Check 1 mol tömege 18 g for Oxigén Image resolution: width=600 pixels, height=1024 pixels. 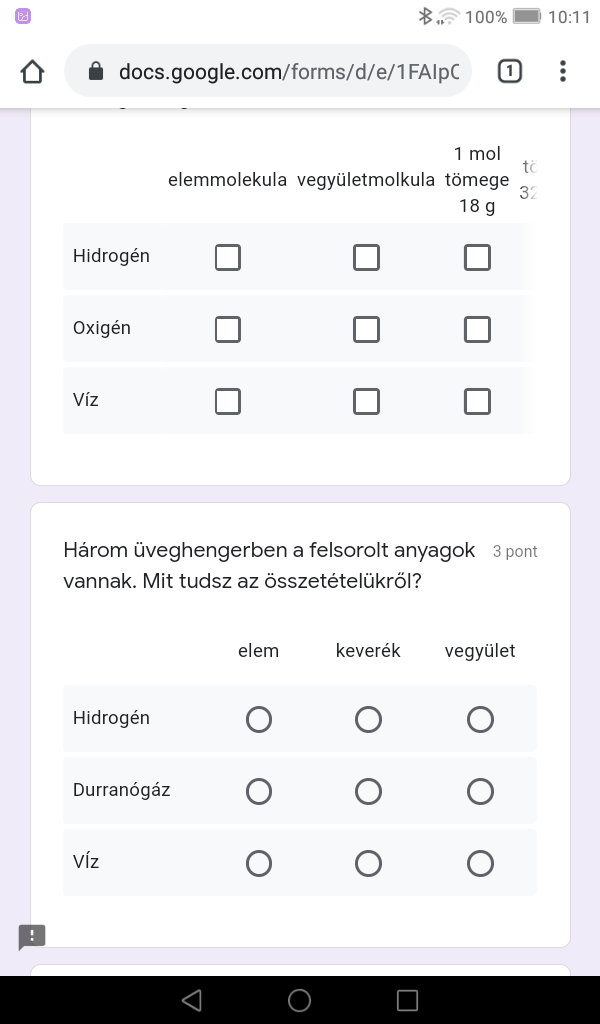[477, 330]
